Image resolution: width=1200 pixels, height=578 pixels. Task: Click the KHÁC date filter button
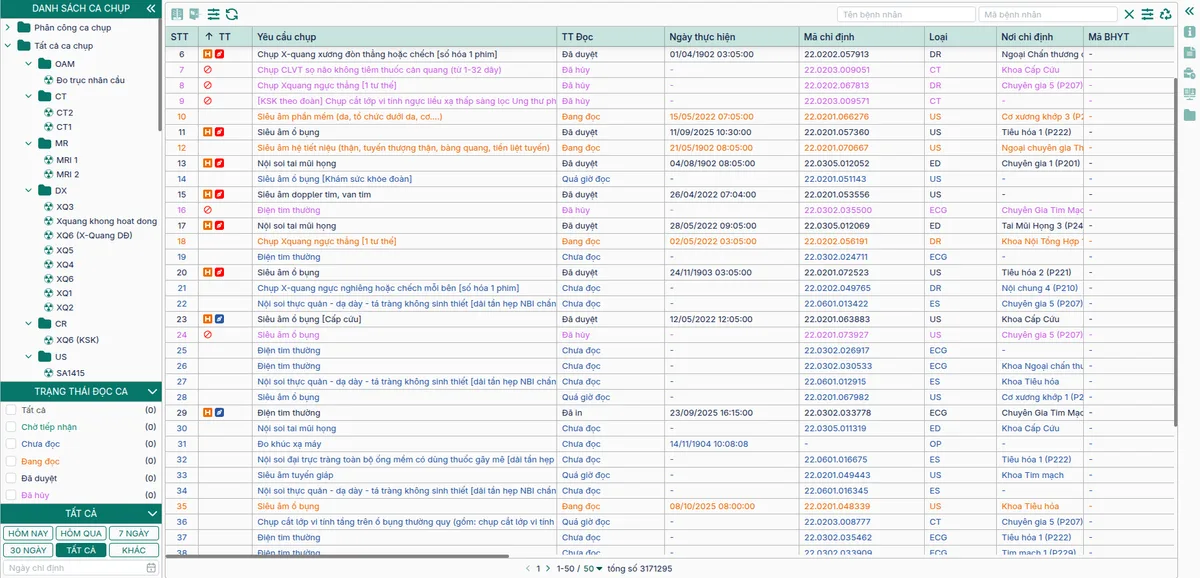pyautogui.click(x=133, y=551)
